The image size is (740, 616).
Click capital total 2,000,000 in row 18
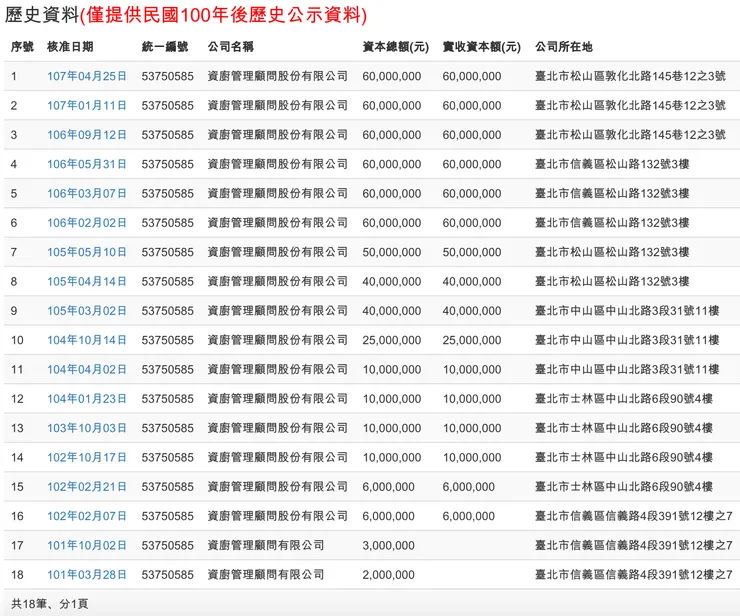point(388,574)
